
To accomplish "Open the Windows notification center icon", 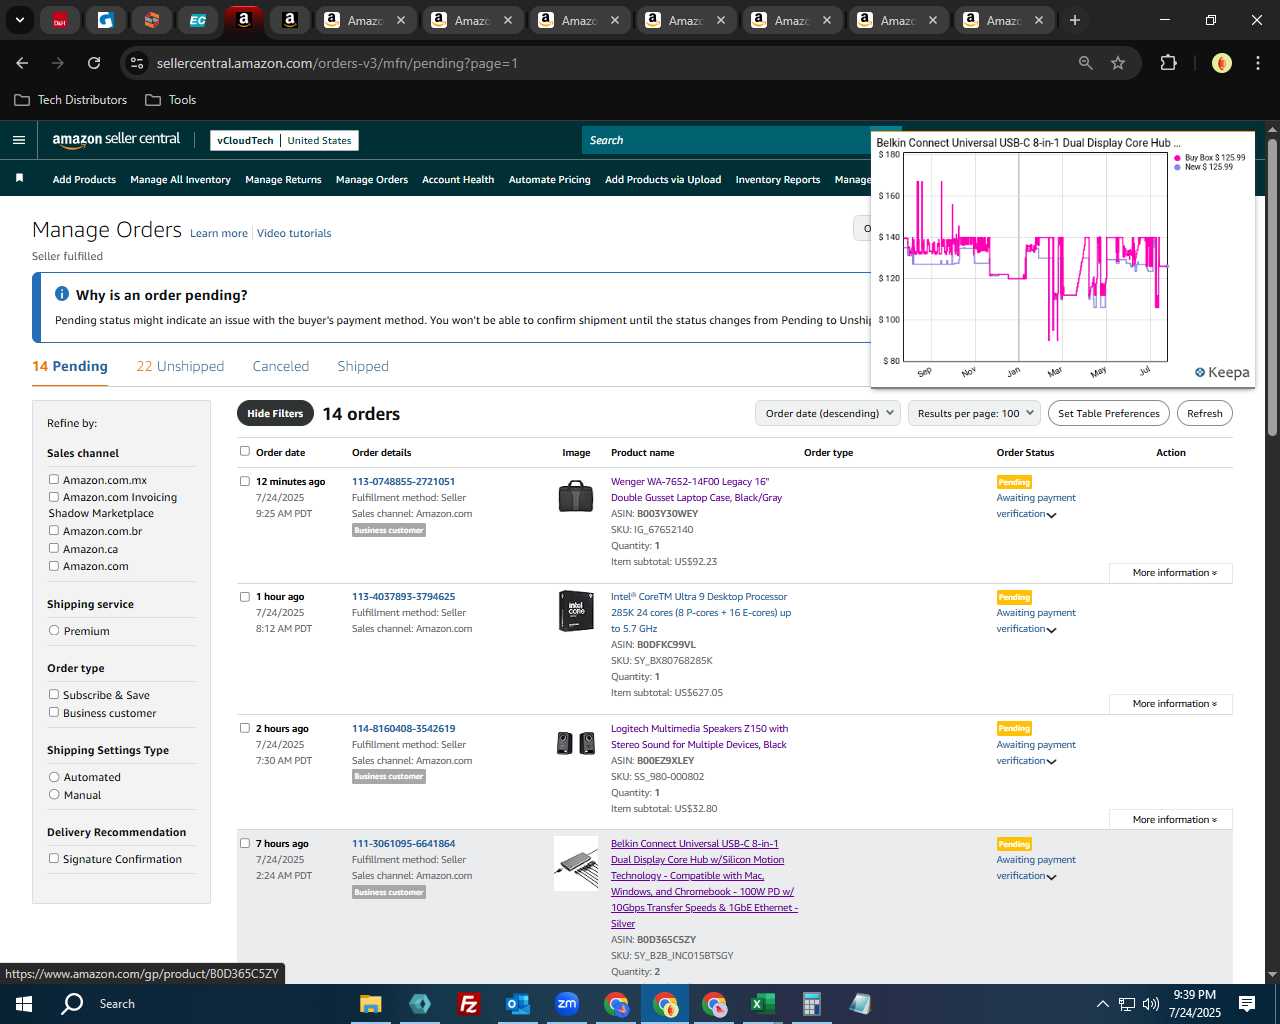I will [1247, 1004].
